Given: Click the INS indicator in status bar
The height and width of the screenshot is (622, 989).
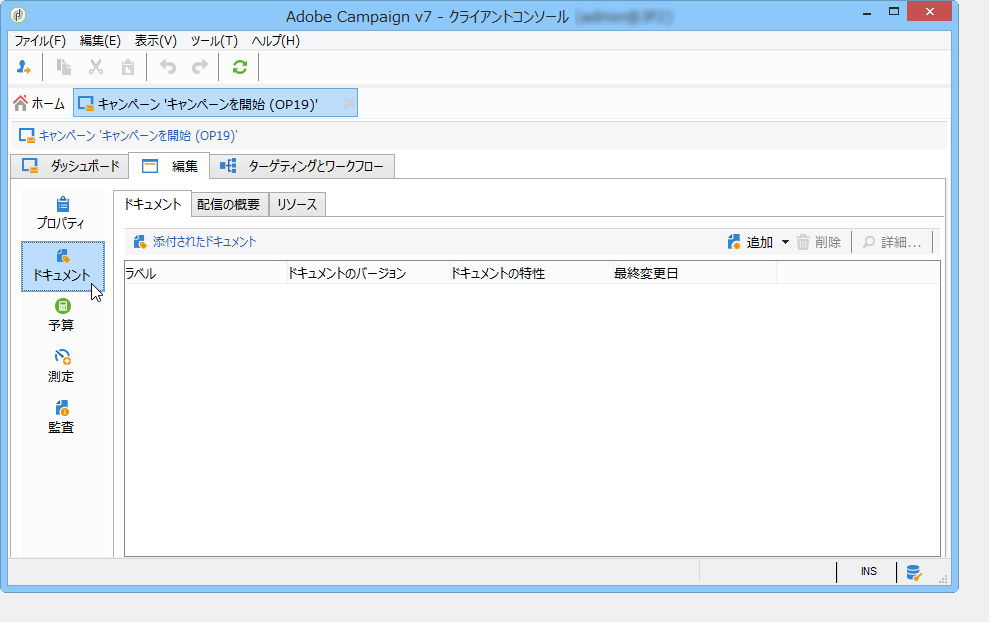Looking at the screenshot, I should pos(869,572).
